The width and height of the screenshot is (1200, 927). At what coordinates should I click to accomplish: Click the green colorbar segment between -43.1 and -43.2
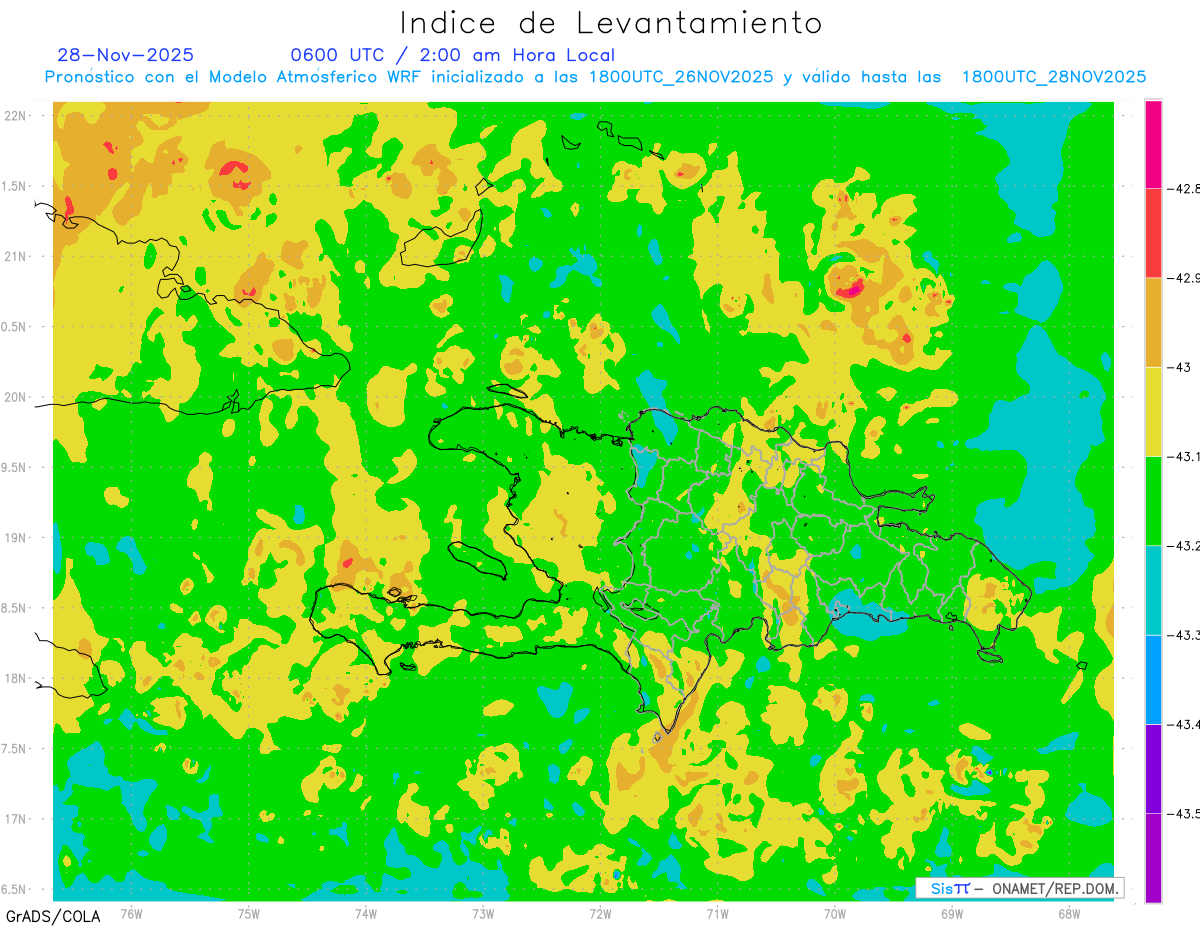(1153, 500)
